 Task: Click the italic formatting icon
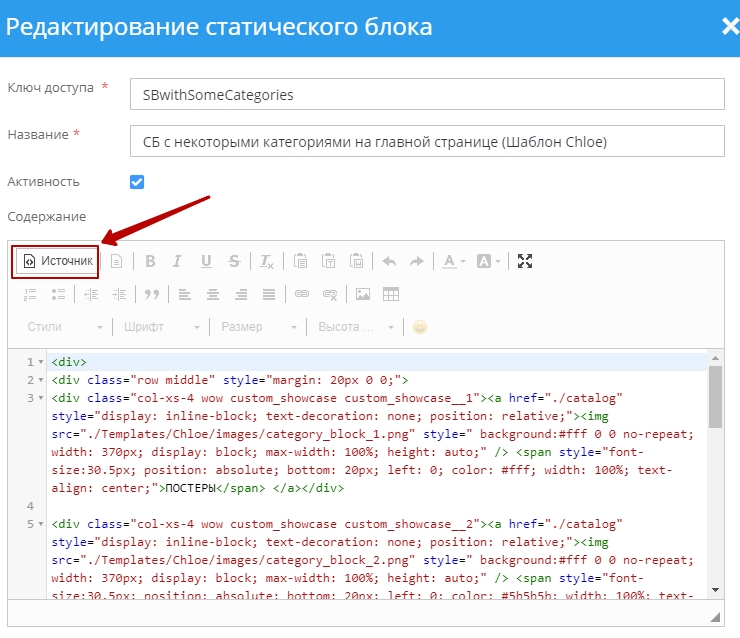pos(177,261)
